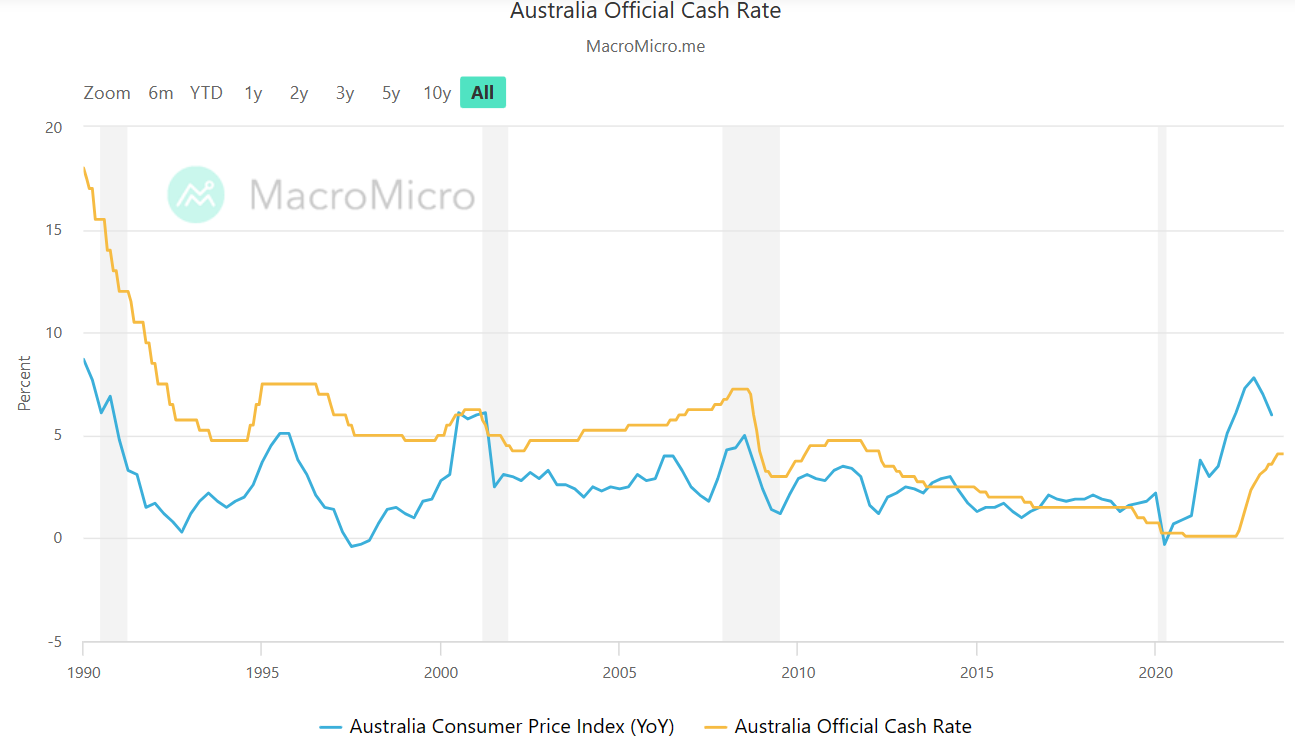Toggle Australia Consumer Price Index series legend
The image size is (1295, 746).
tap(511, 727)
